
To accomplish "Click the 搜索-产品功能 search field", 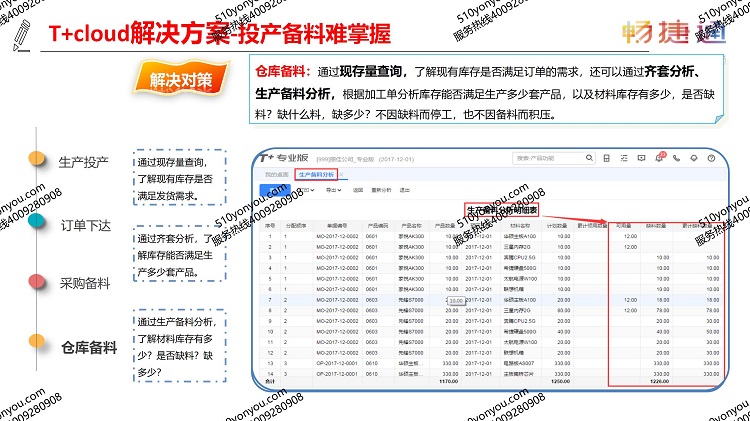I will click(553, 157).
